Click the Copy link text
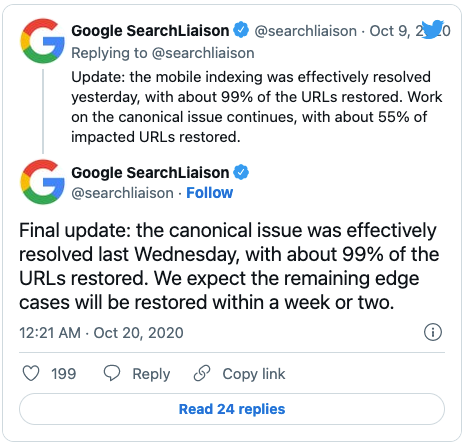 click(254, 374)
